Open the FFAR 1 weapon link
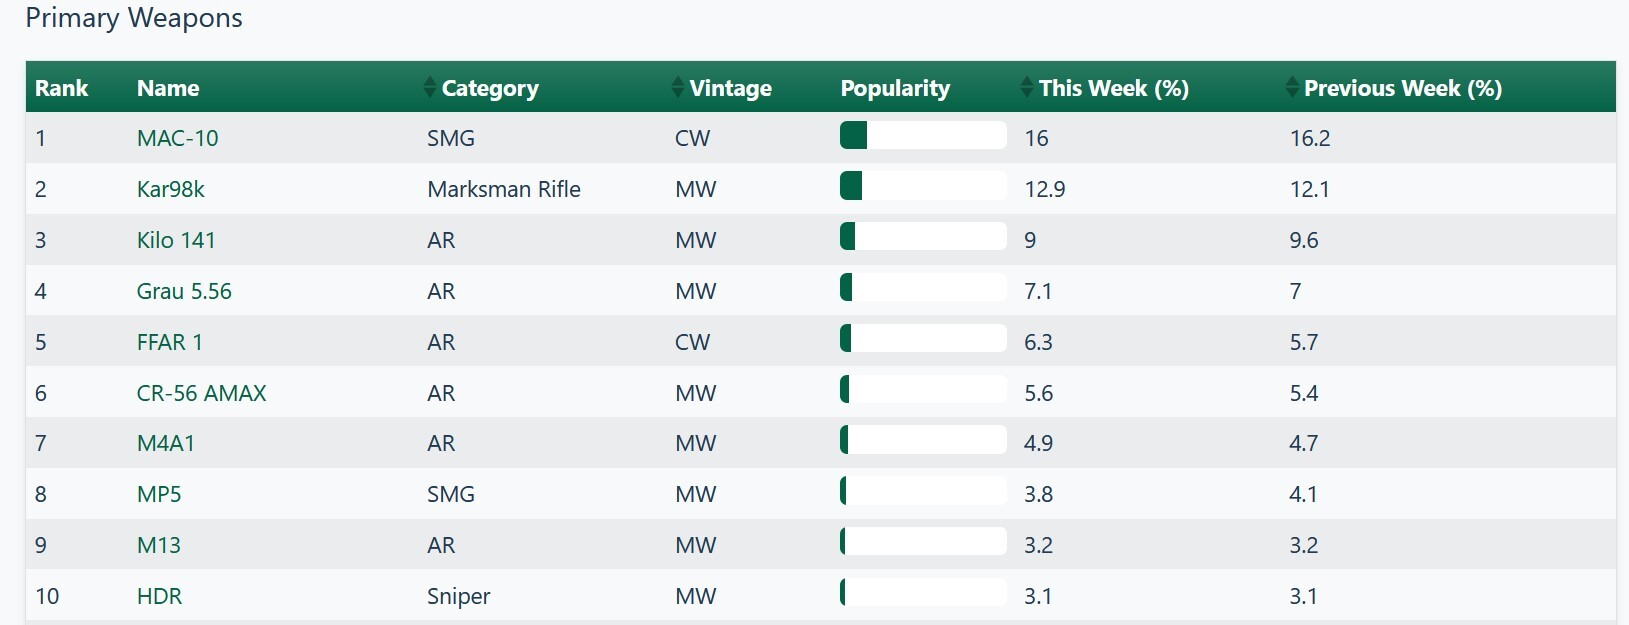 (169, 342)
